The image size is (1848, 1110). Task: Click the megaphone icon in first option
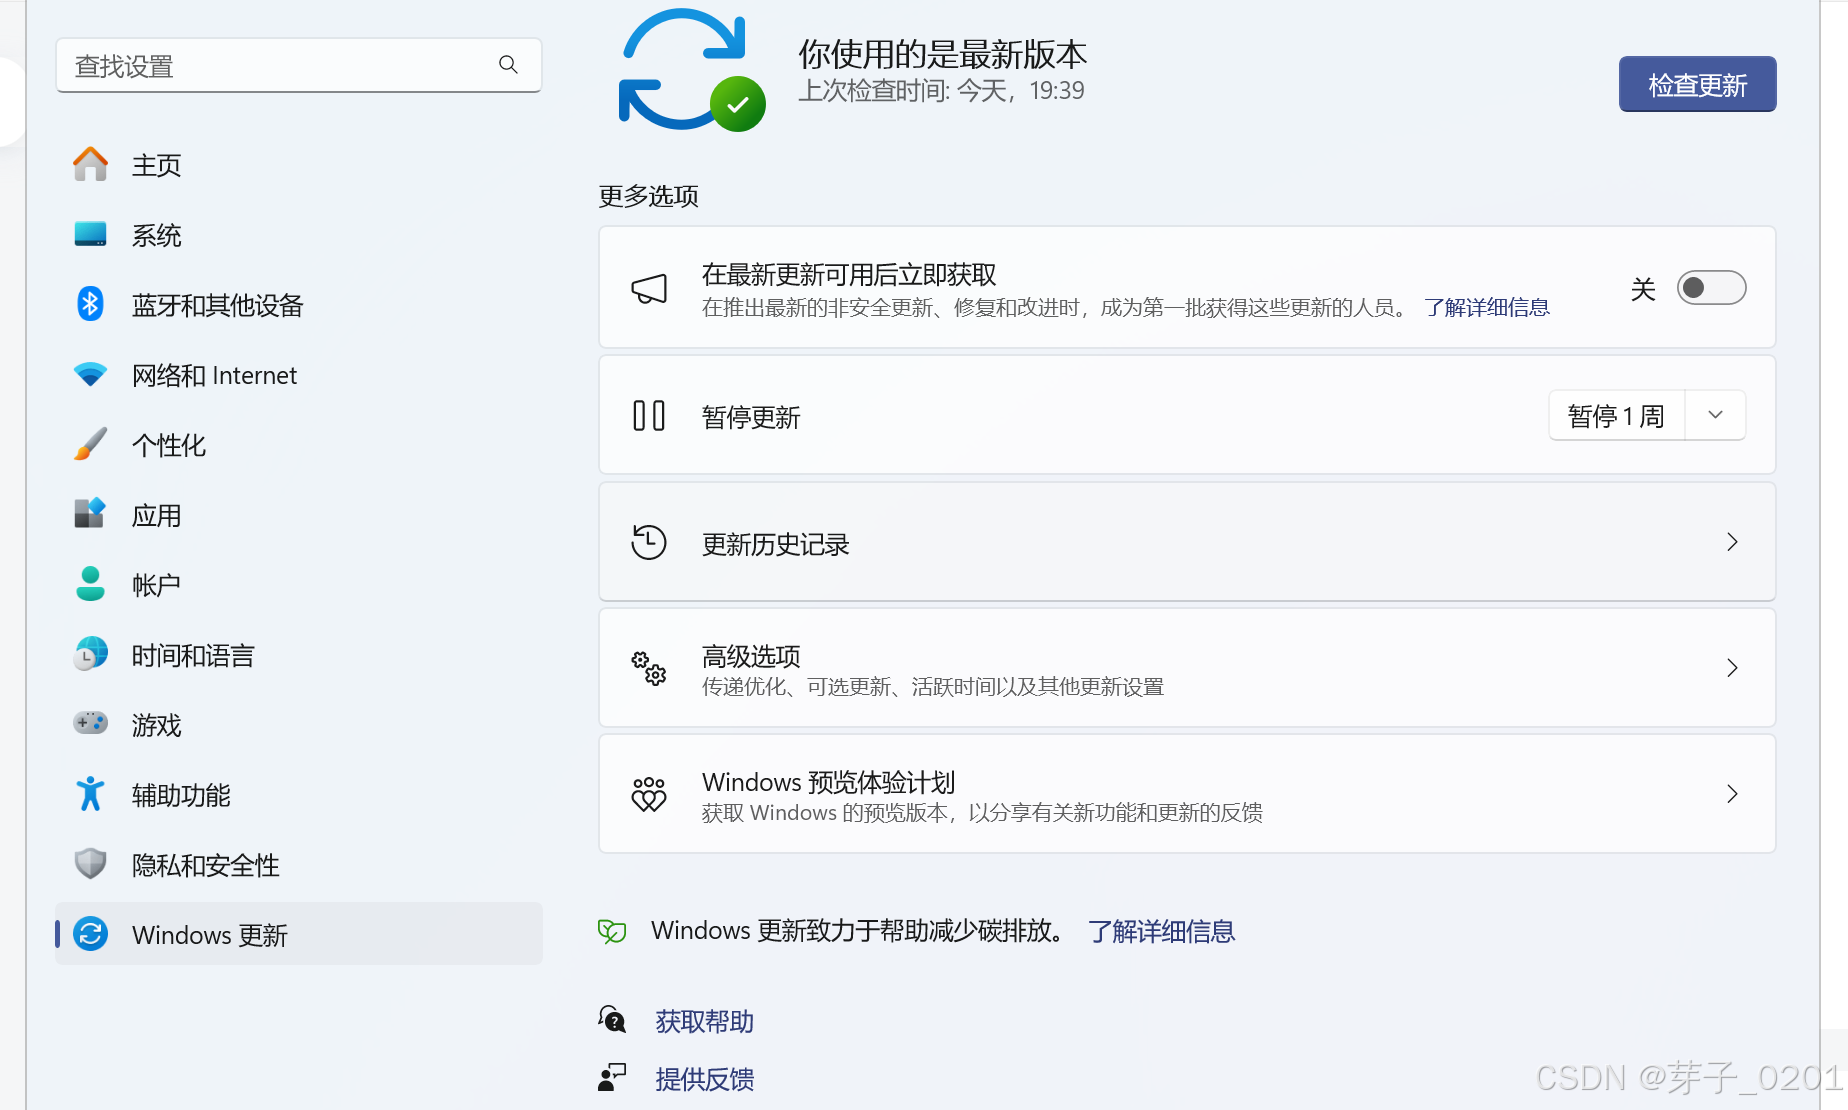649,289
